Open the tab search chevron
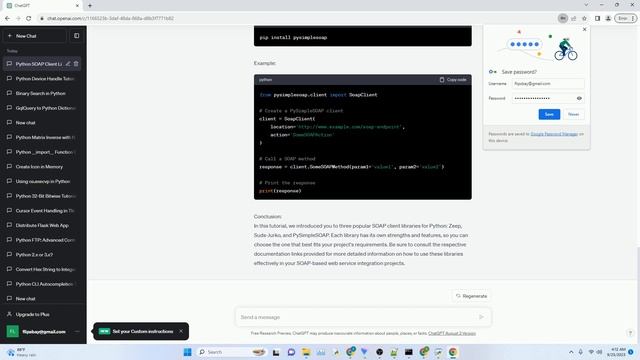640x360 pixels. (x=586, y=5)
